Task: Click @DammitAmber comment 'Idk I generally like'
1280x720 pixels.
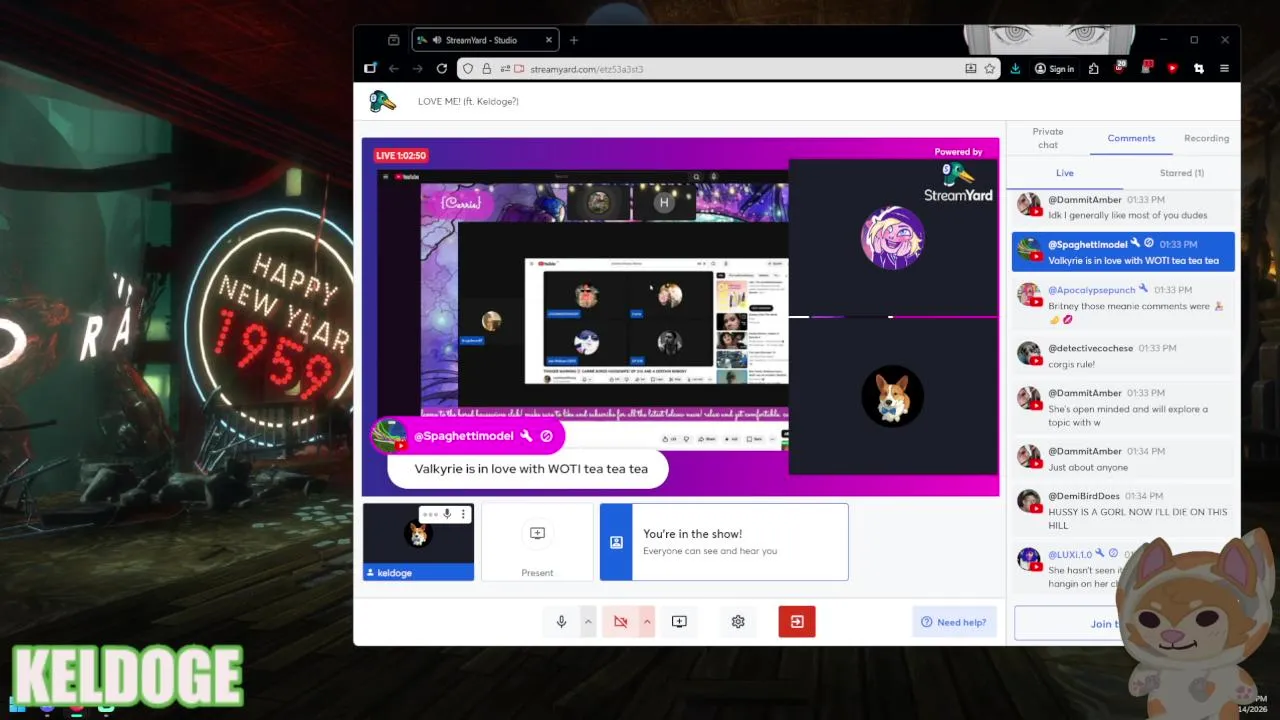Action: click(1123, 207)
